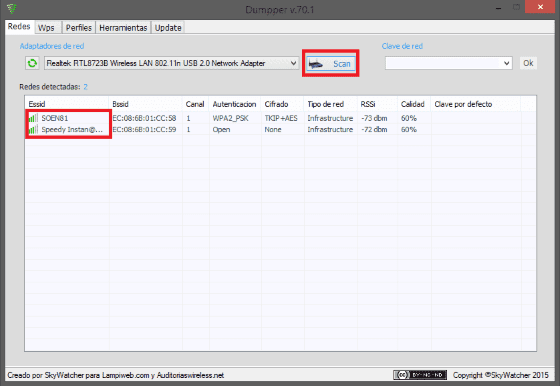Click the Cifrado column header
Image resolution: width=560 pixels, height=386 pixels.
click(x=282, y=104)
